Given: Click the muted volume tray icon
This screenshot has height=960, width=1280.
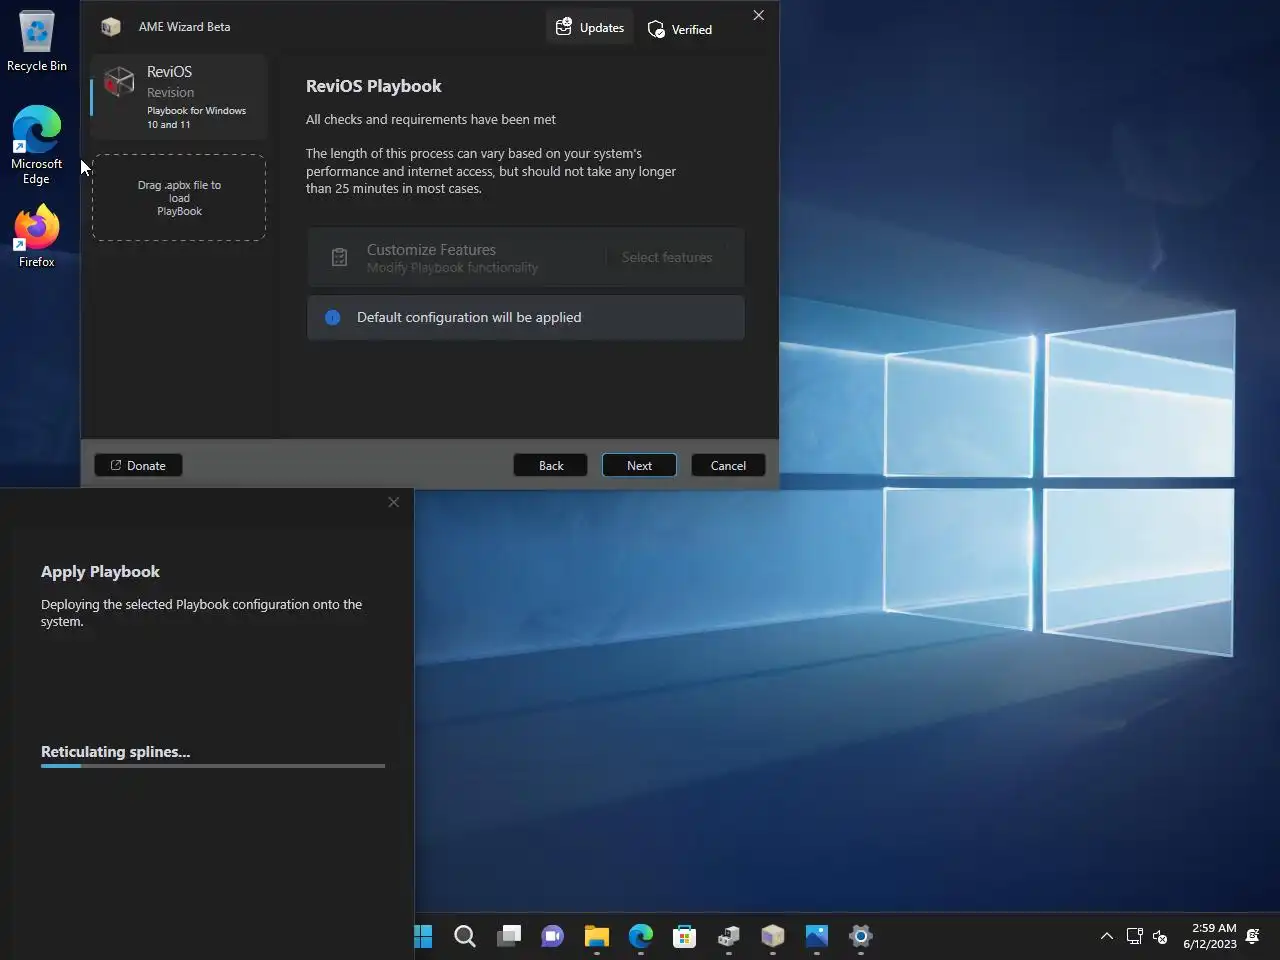Looking at the screenshot, I should click(x=1160, y=937).
